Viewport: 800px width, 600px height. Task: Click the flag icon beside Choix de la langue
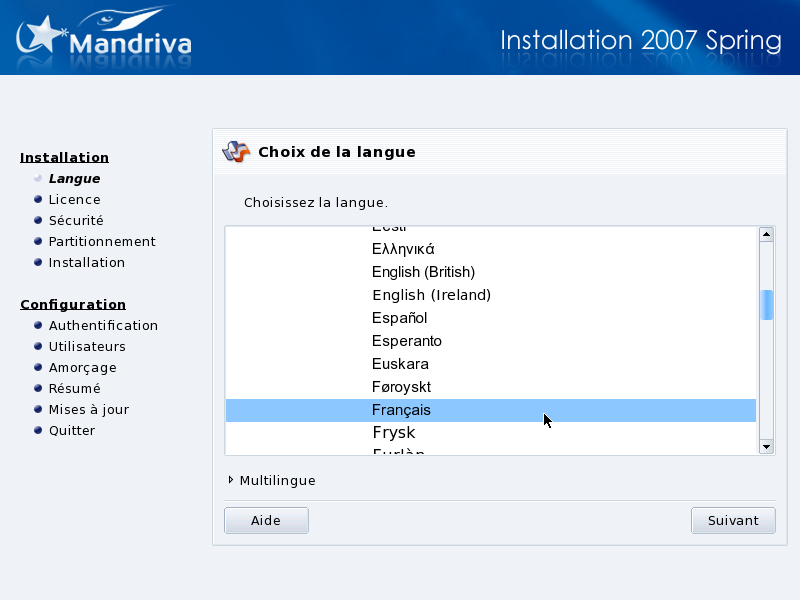(x=234, y=151)
